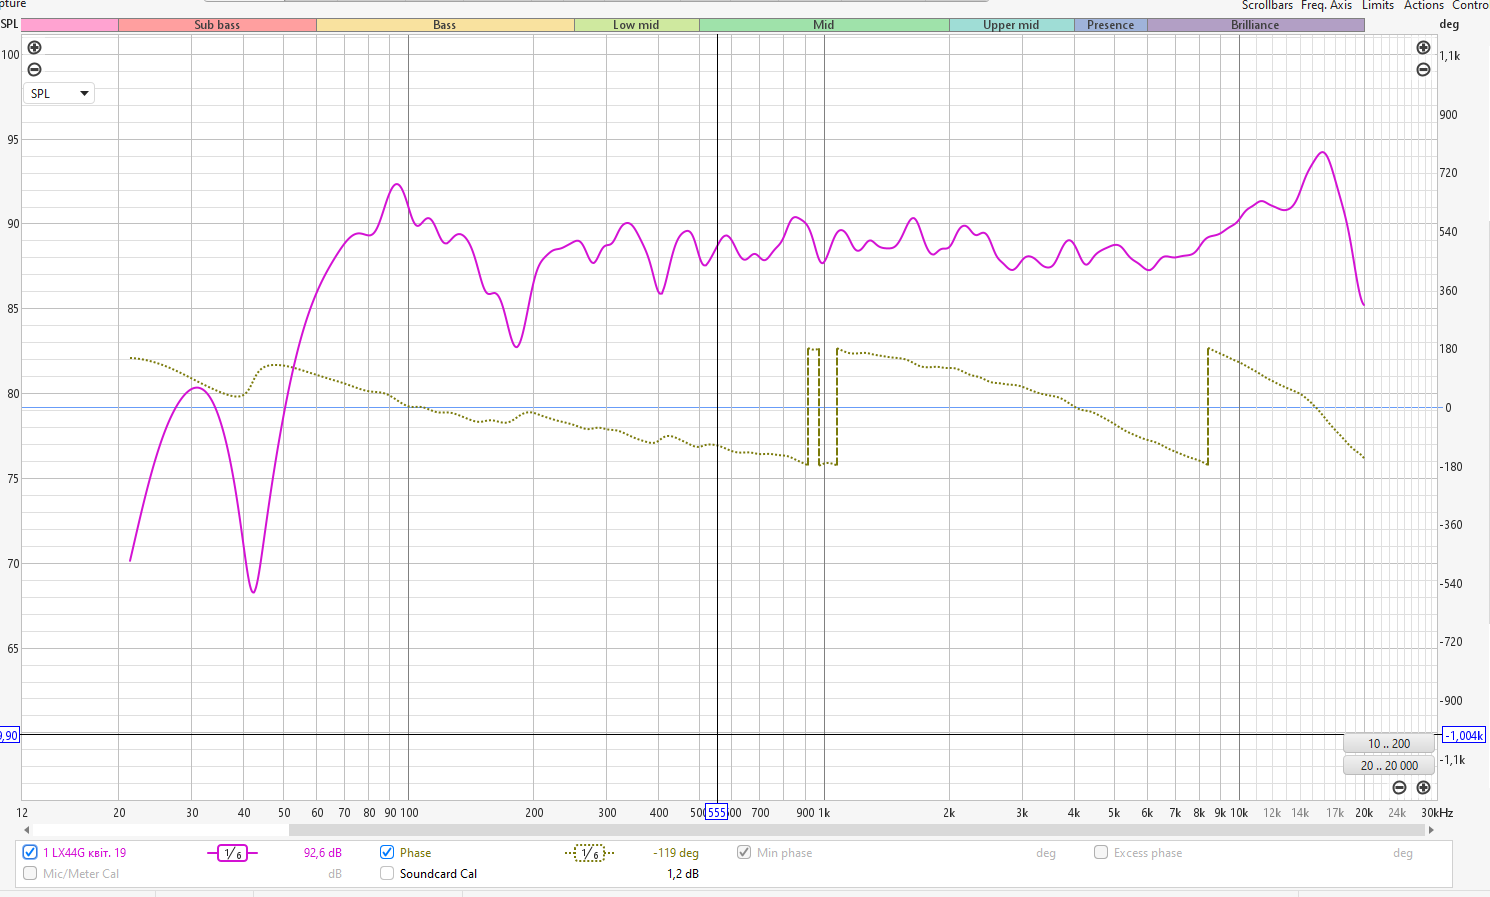Click the horizontal scrollbar right arrow
1490x897 pixels.
[x=1431, y=830]
